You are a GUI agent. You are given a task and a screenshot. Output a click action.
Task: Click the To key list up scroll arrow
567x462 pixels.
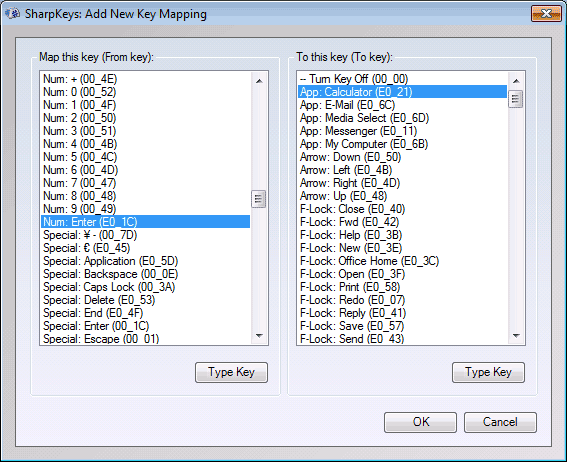516,81
